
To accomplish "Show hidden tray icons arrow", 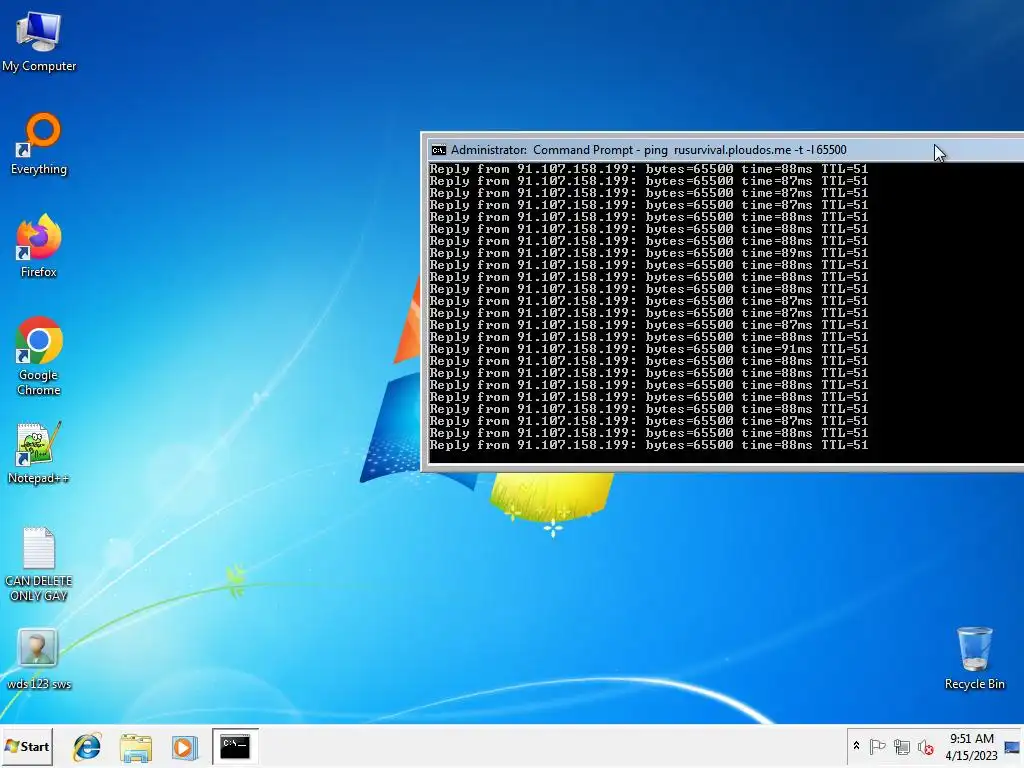I will (x=856, y=746).
